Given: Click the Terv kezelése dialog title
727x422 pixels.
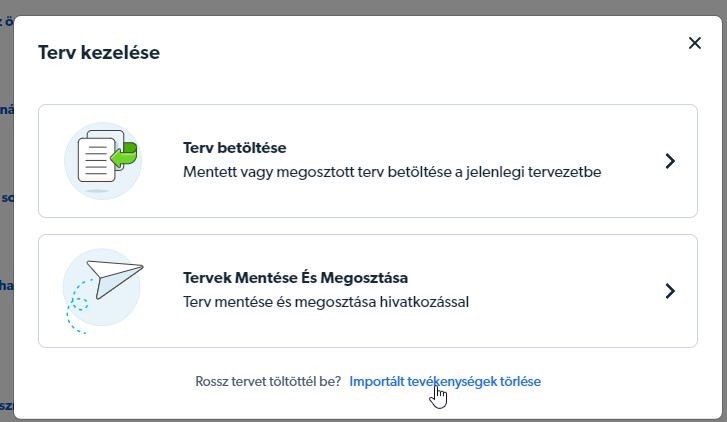Looking at the screenshot, I should [99, 52].
